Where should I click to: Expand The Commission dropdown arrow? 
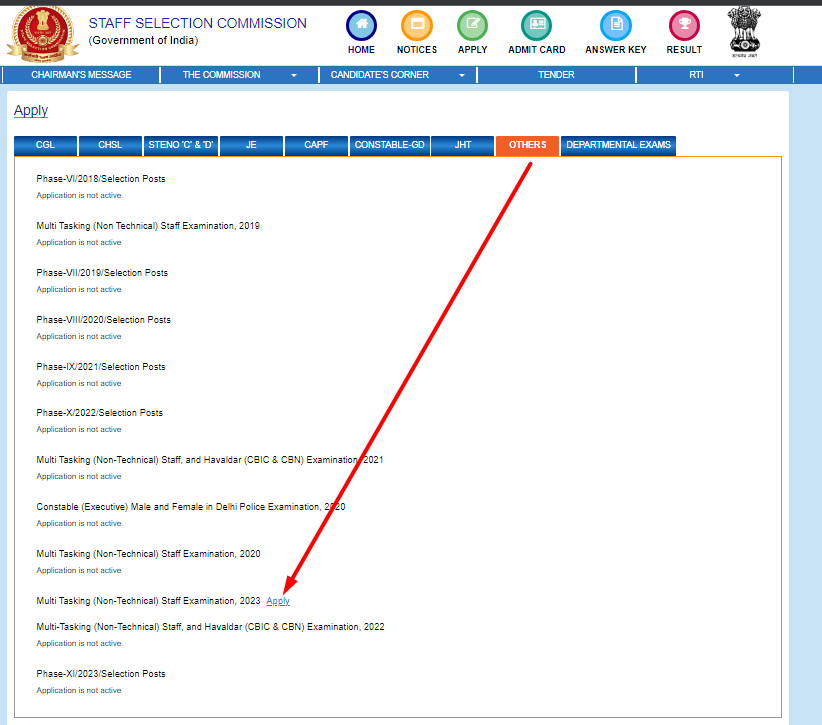point(294,75)
